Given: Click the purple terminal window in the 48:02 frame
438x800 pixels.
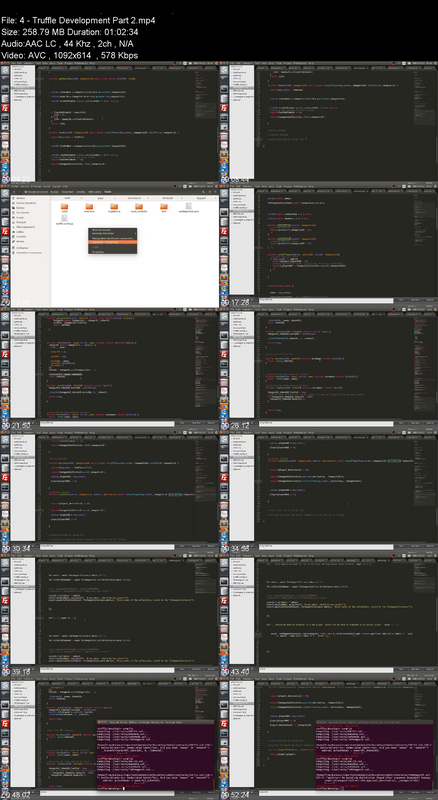Looking at the screenshot, I should [156, 756].
